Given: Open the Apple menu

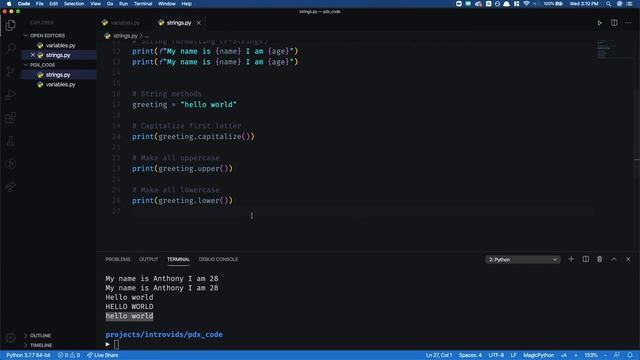Looking at the screenshot, I should (9, 4).
